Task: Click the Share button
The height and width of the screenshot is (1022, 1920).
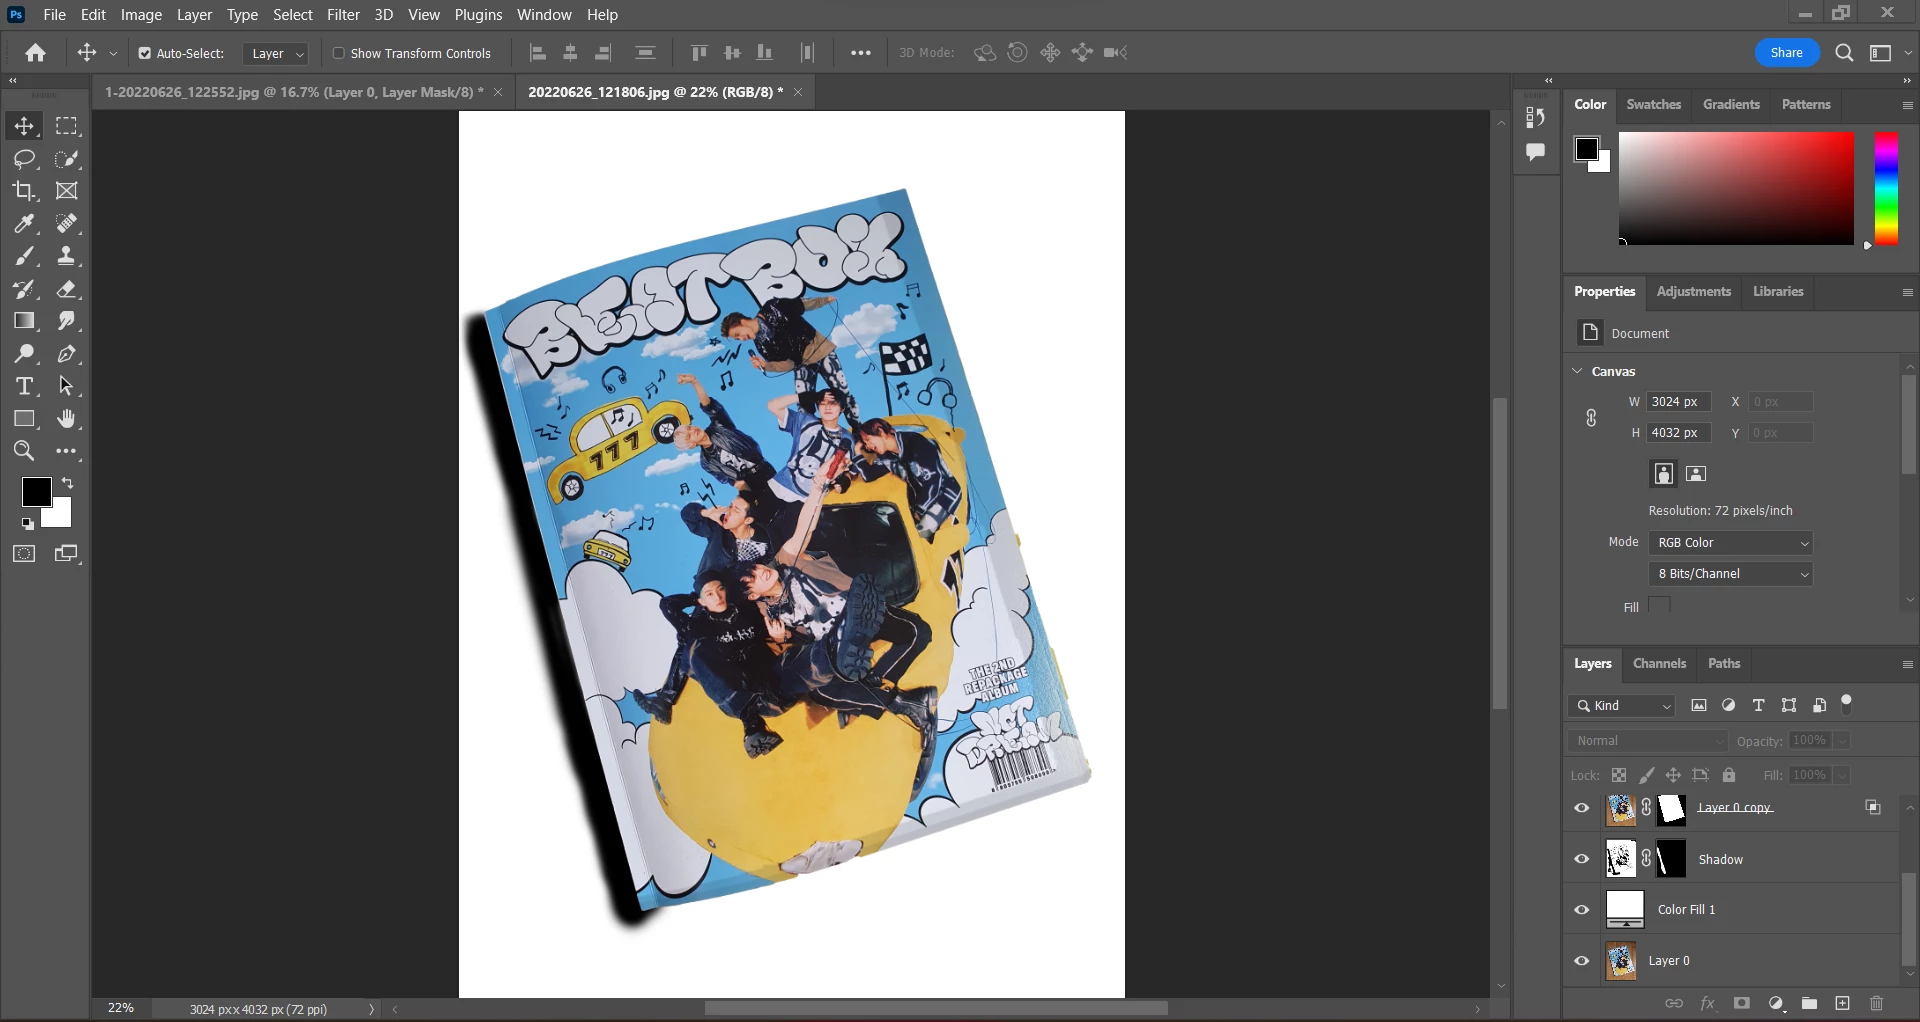Action: coord(1786,53)
